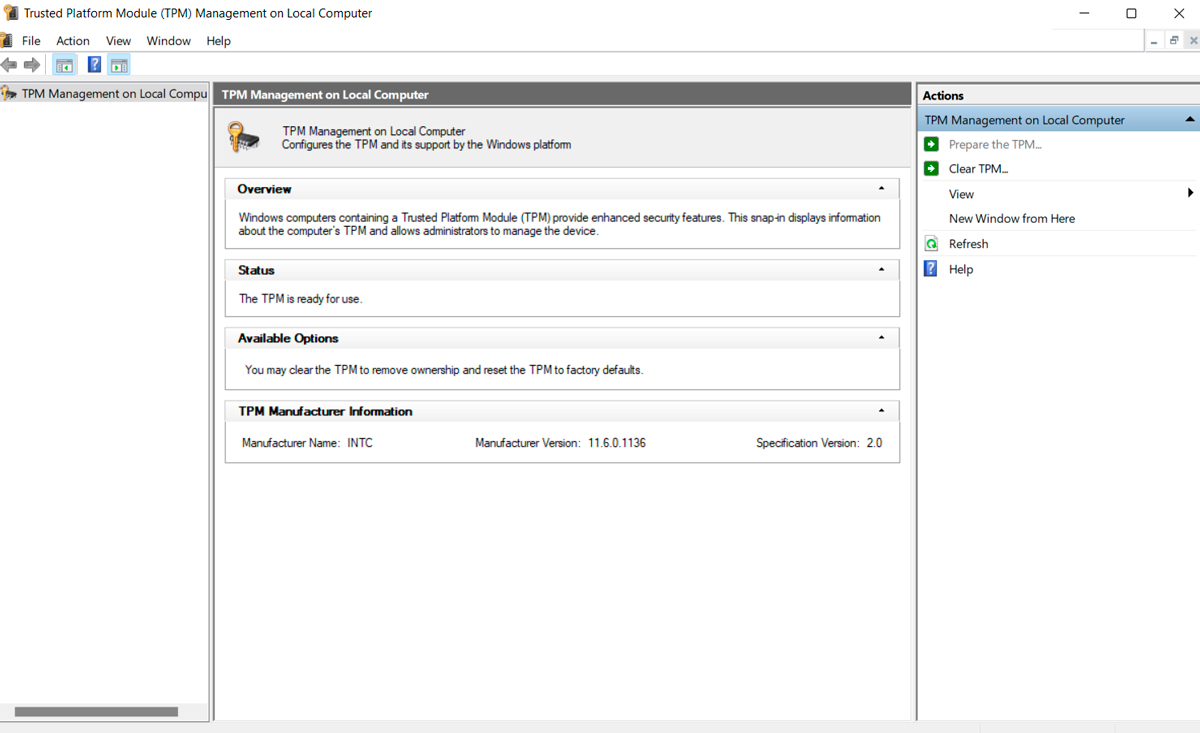Collapse the TPM Manufacturer Information section
1200x733 pixels.
(881, 411)
